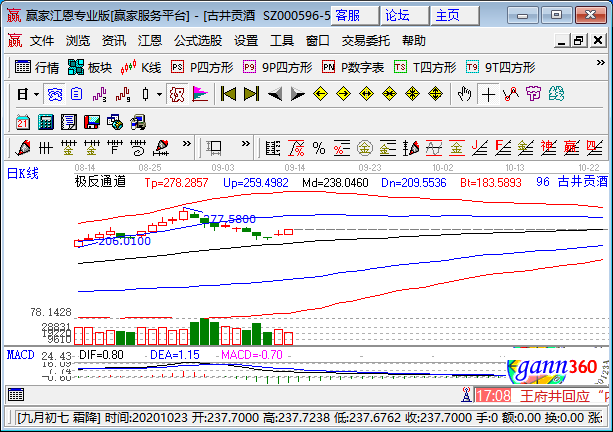This screenshot has width=613, height=432.
Task: Click the table grid lines icon
Action: click(x=273, y=148)
